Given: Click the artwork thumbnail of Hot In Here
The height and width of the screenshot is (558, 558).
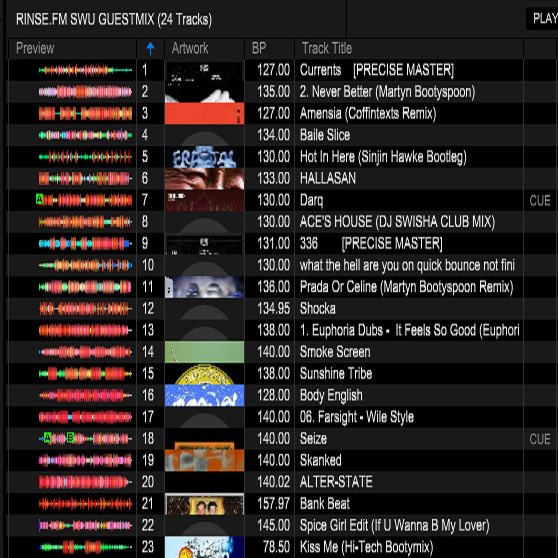Looking at the screenshot, I should 205,157.
